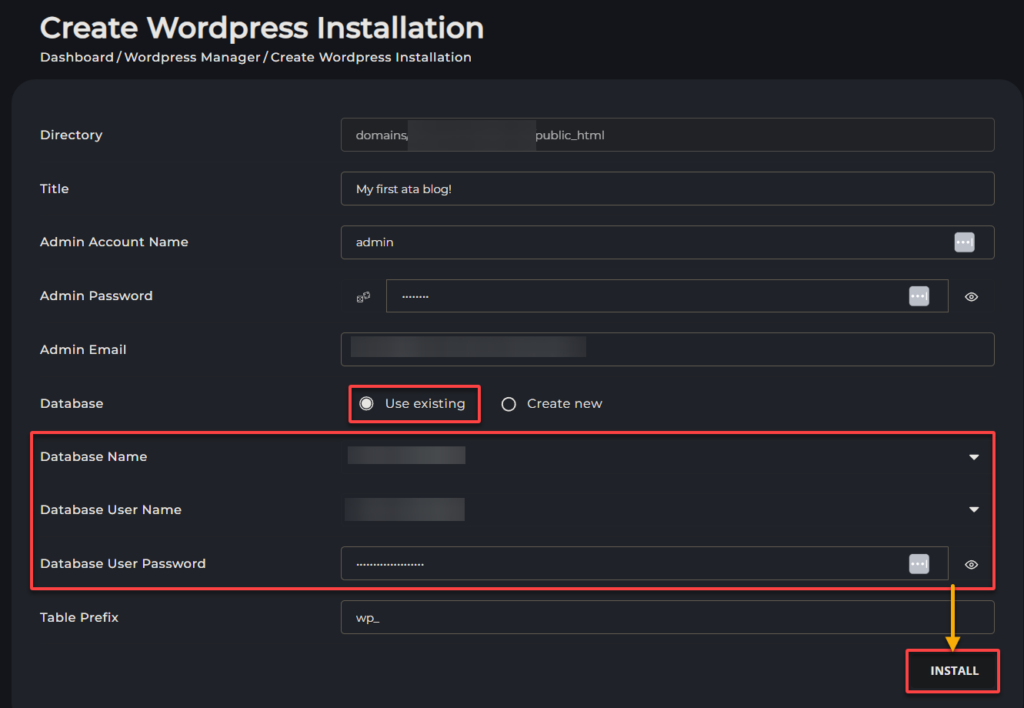Click password manager icon in Admin Password field
The width and height of the screenshot is (1024, 708).
[918, 296]
